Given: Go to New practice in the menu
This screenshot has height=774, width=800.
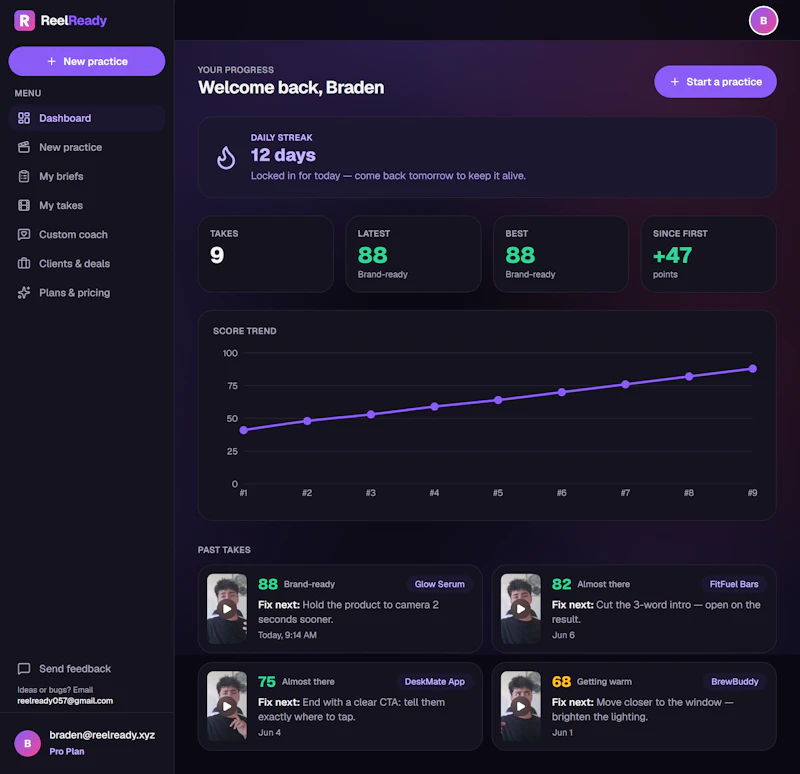Looking at the screenshot, I should pos(87,147).
